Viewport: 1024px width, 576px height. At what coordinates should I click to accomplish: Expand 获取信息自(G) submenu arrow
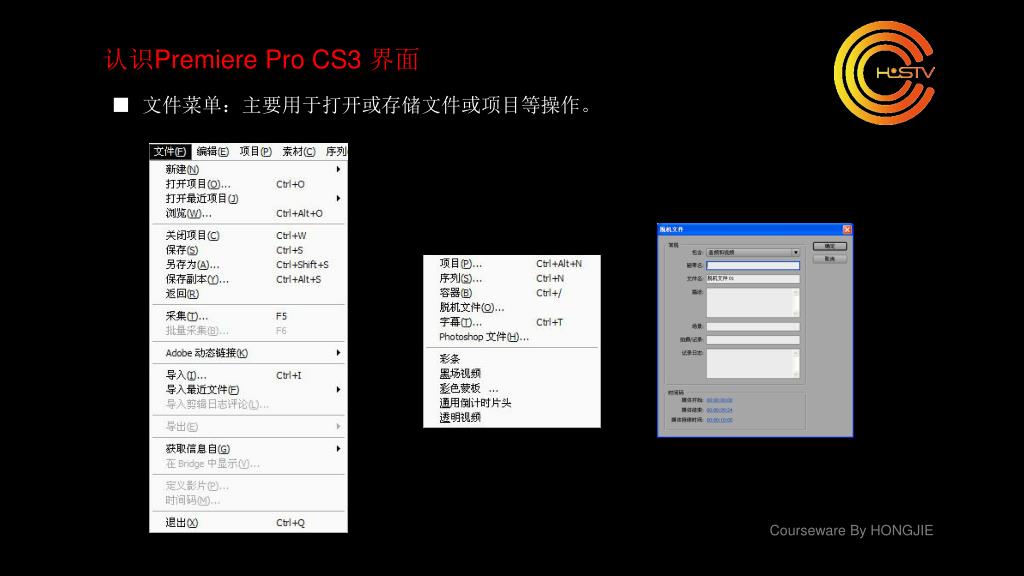tap(338, 449)
